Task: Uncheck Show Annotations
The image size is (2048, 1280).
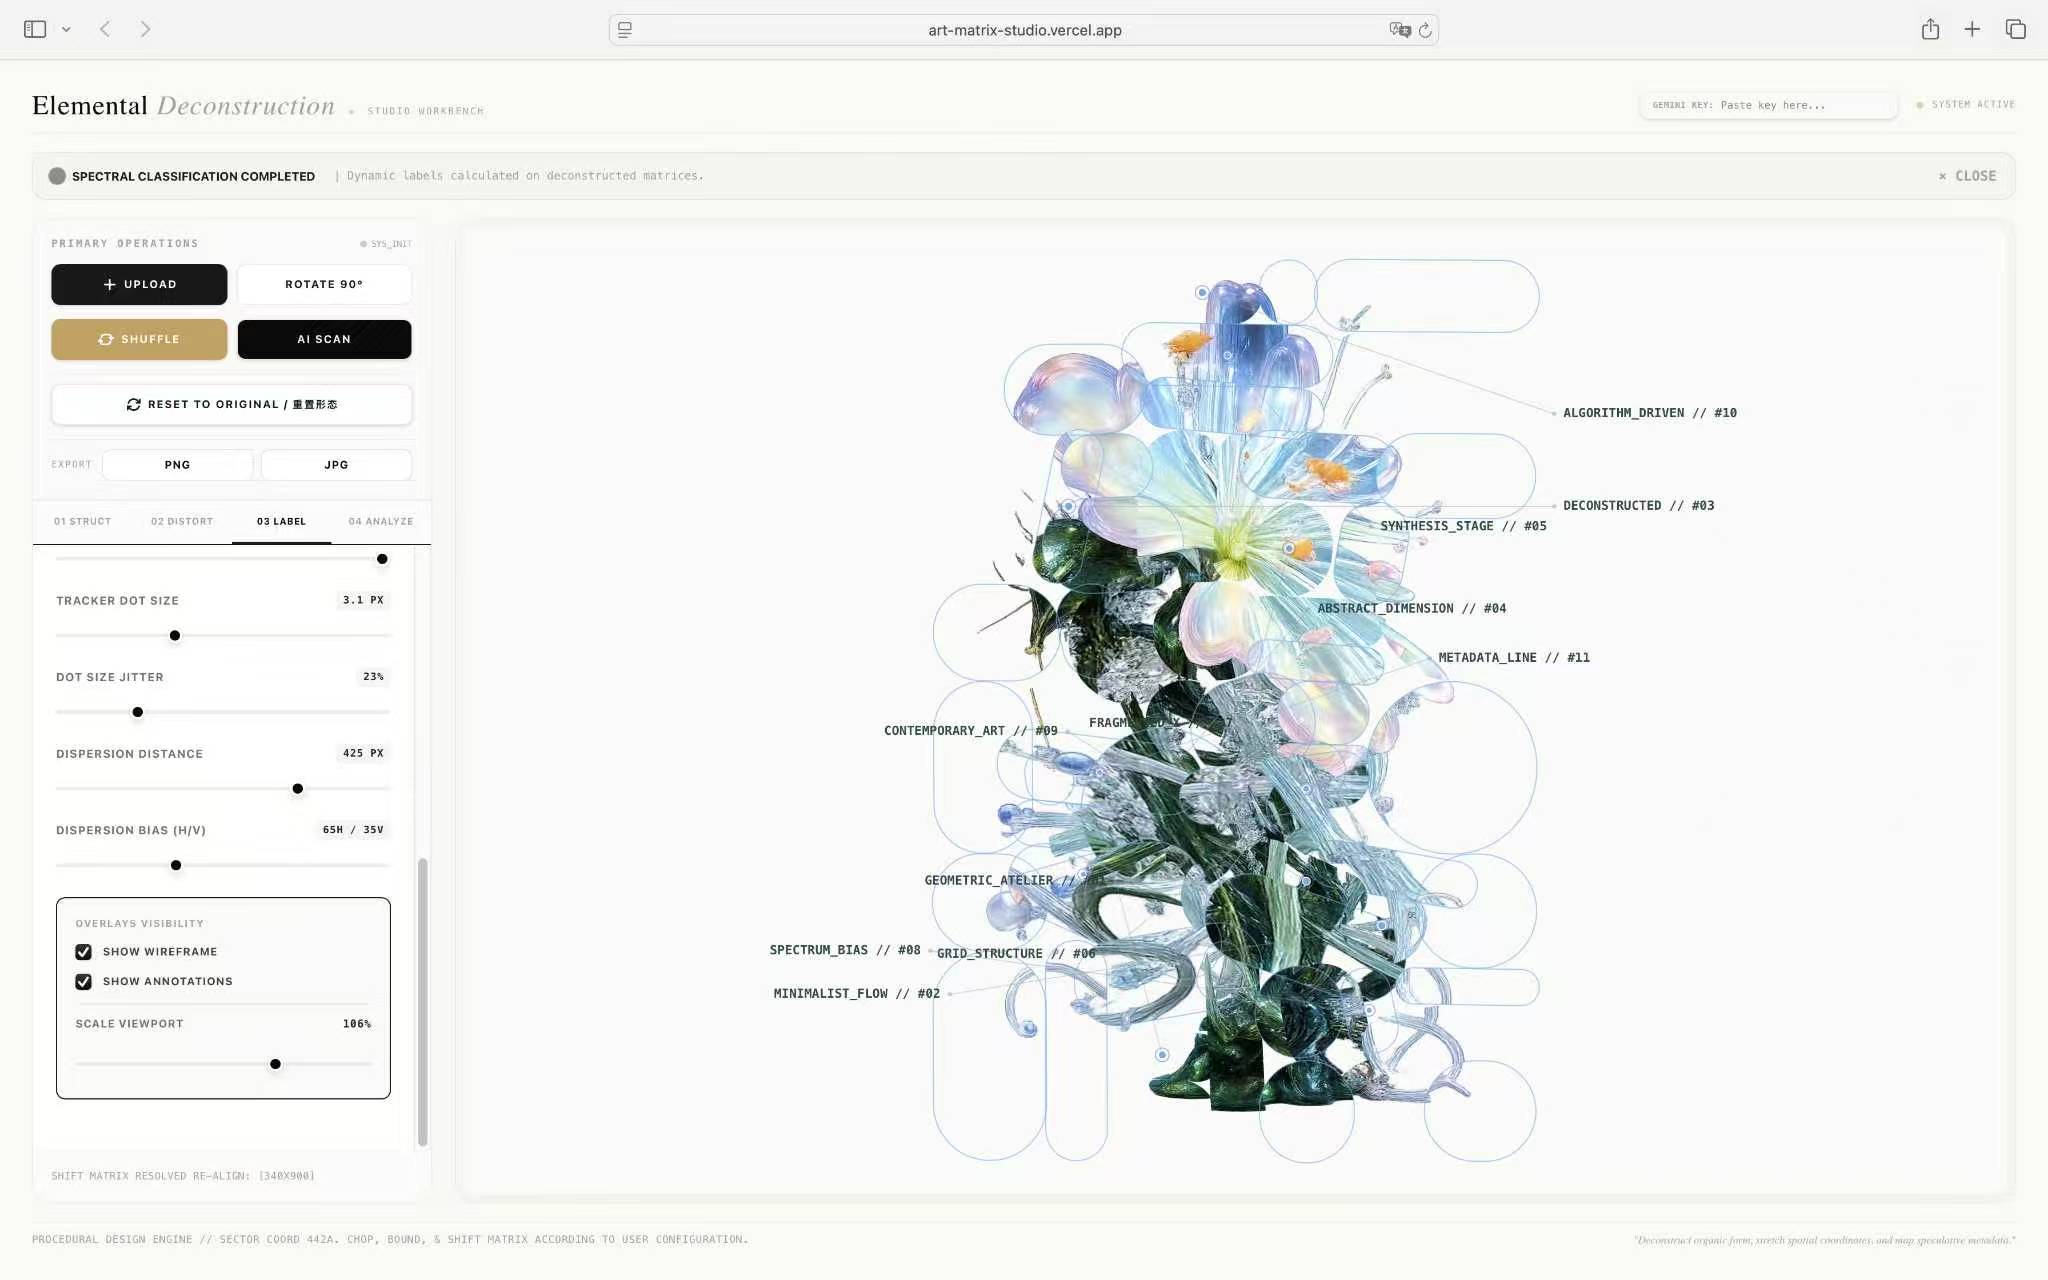Action: pyautogui.click(x=84, y=982)
